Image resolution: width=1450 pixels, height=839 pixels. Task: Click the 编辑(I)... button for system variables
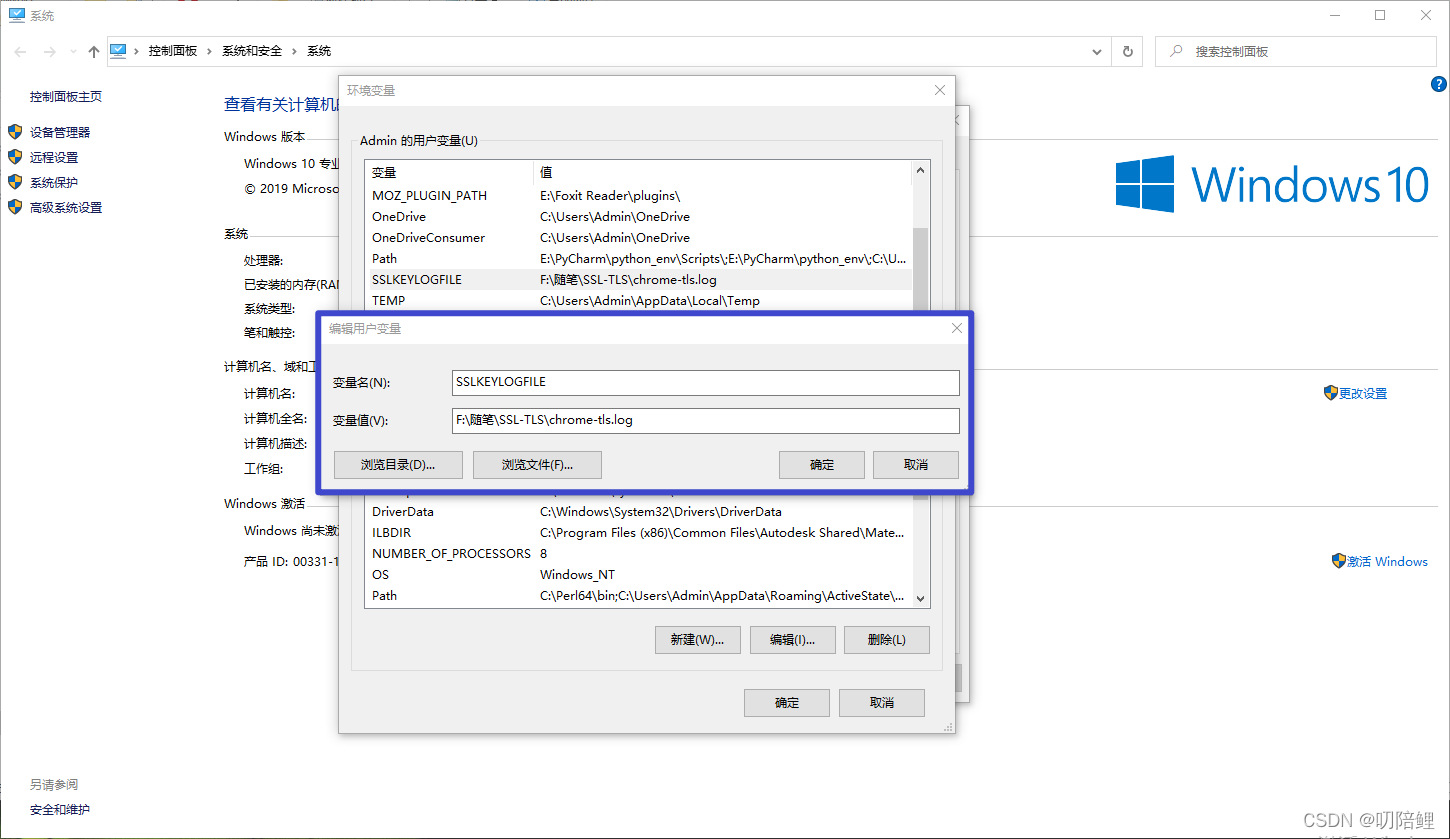792,640
